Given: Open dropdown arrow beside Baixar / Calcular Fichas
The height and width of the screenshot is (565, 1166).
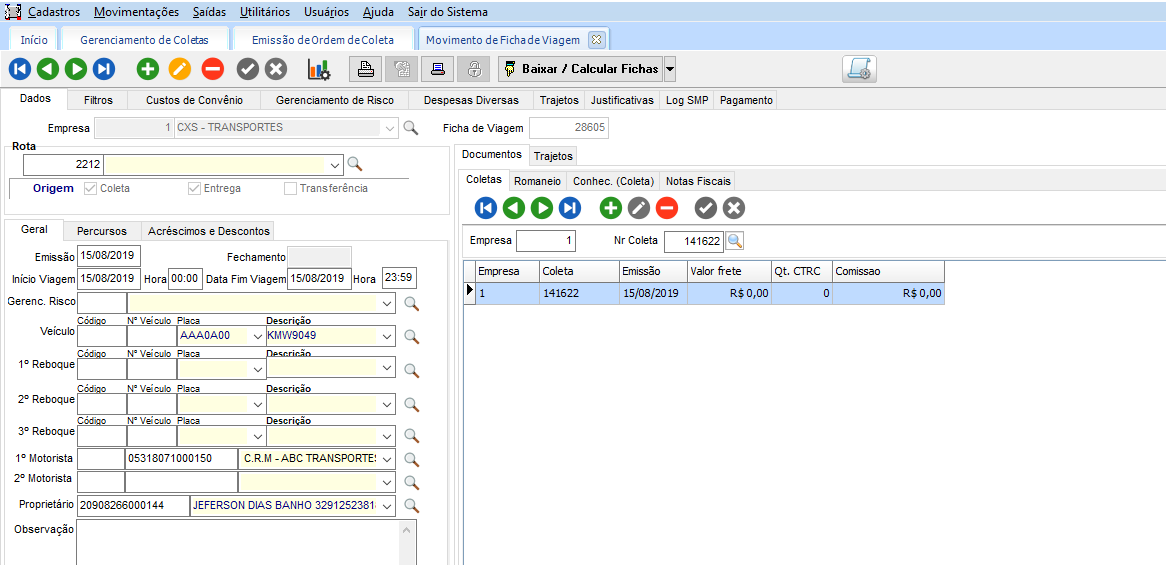Looking at the screenshot, I should 670,69.
